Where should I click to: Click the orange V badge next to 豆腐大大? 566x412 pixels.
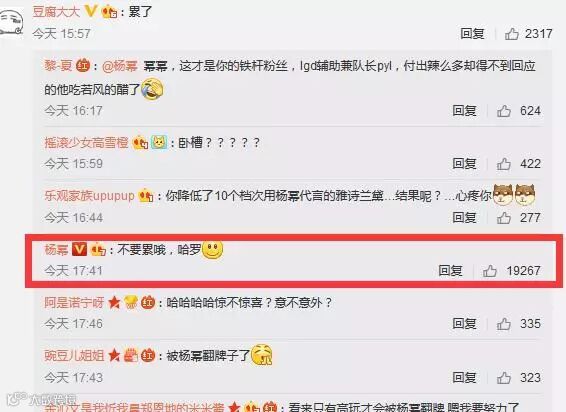90,11
